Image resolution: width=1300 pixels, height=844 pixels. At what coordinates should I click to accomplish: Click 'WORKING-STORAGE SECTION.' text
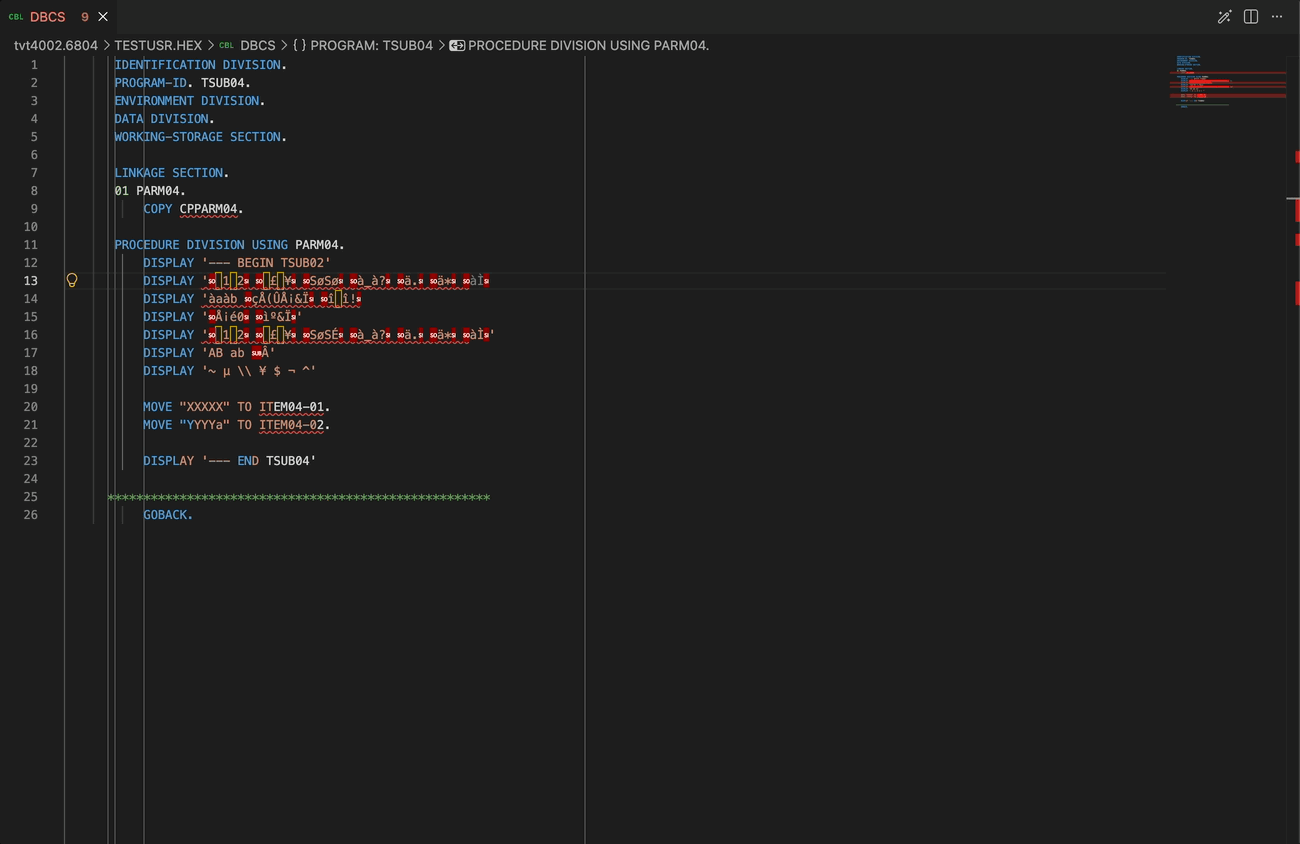(x=201, y=136)
